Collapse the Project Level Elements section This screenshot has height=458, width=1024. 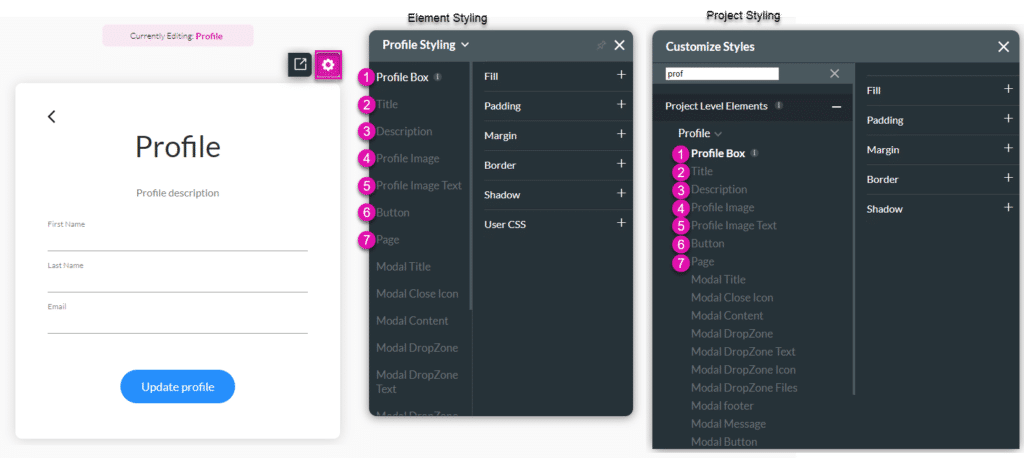[x=836, y=106]
